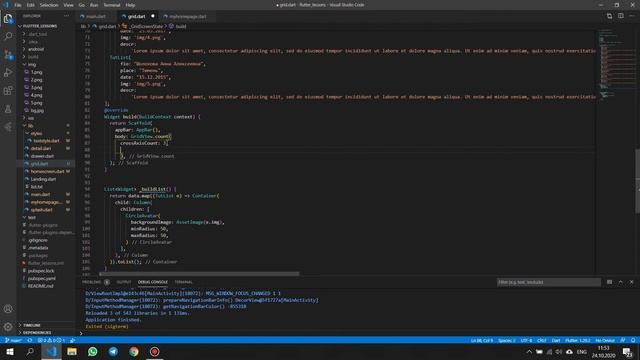
Task: Collapse the img folder
Action: (x=32, y=64)
